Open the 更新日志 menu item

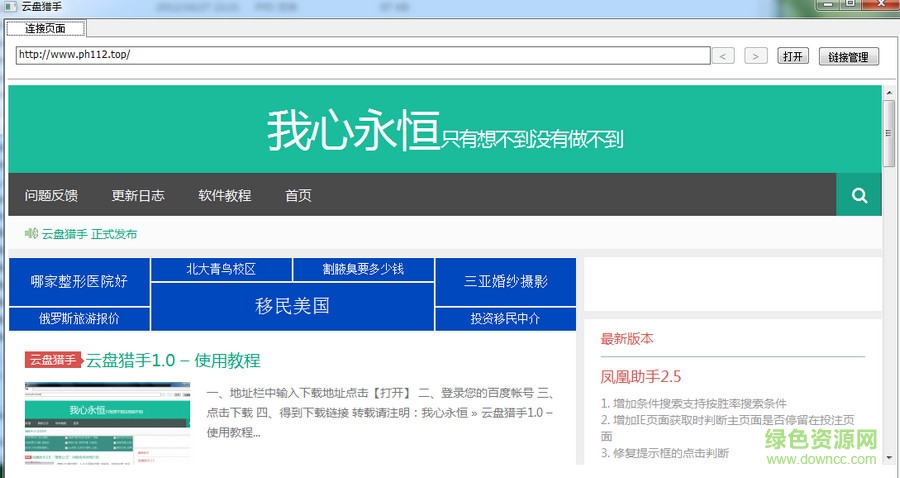pos(138,195)
